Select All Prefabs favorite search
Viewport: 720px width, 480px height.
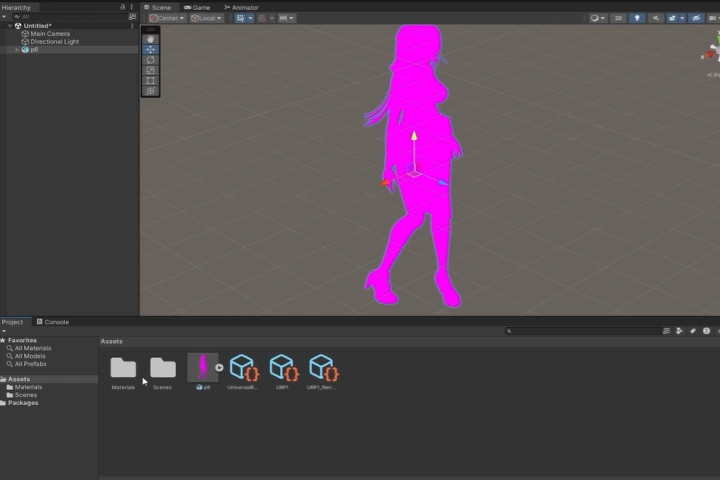(x=26, y=364)
